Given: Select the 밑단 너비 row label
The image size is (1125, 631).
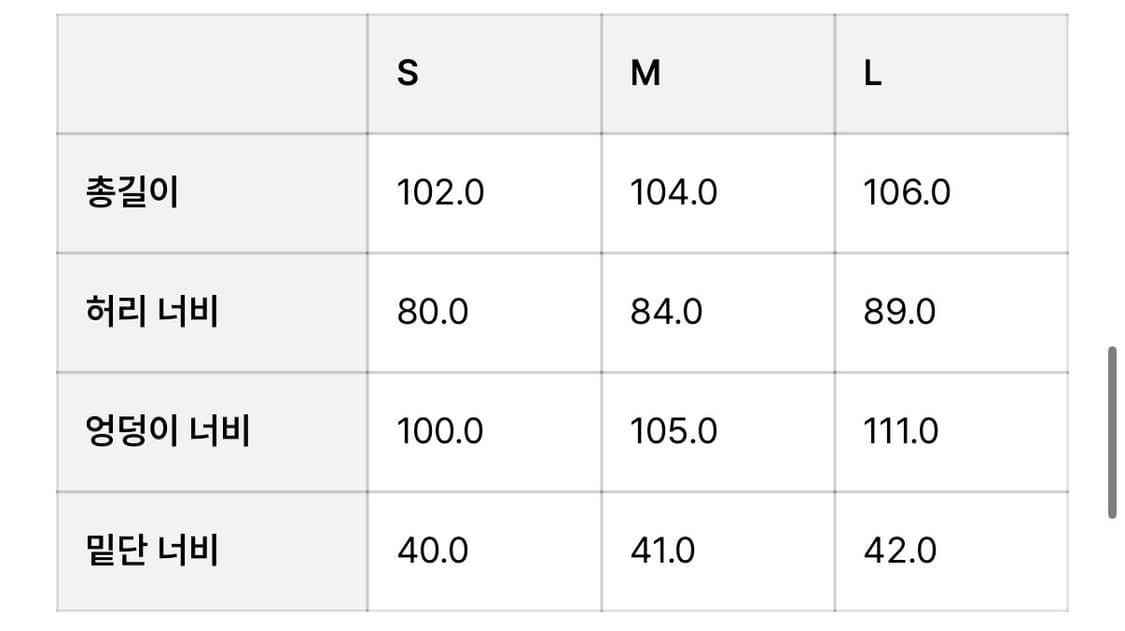Looking at the screenshot, I should (x=152, y=551).
